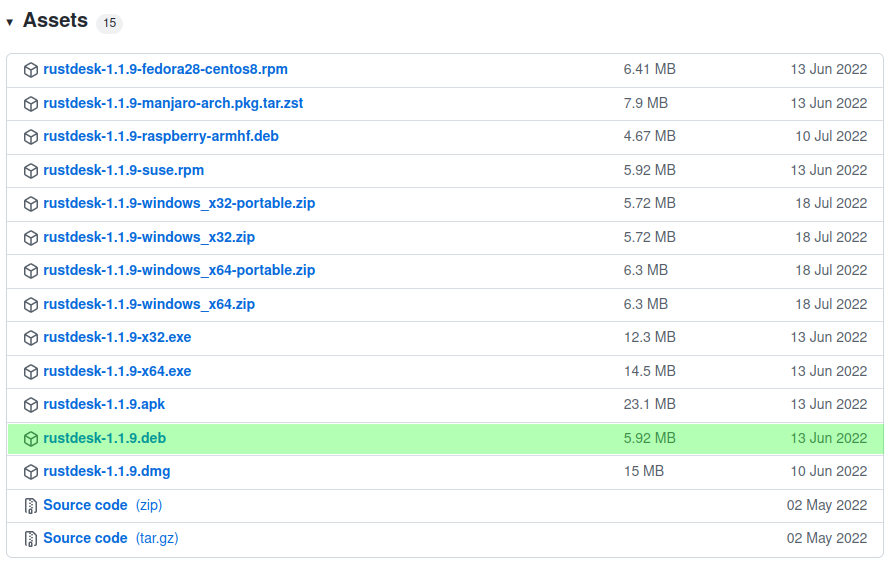Image resolution: width=889 pixels, height=563 pixels.
Task: Click the highlighted rustdesk-1.1.9.deb link
Action: pyautogui.click(x=104, y=438)
